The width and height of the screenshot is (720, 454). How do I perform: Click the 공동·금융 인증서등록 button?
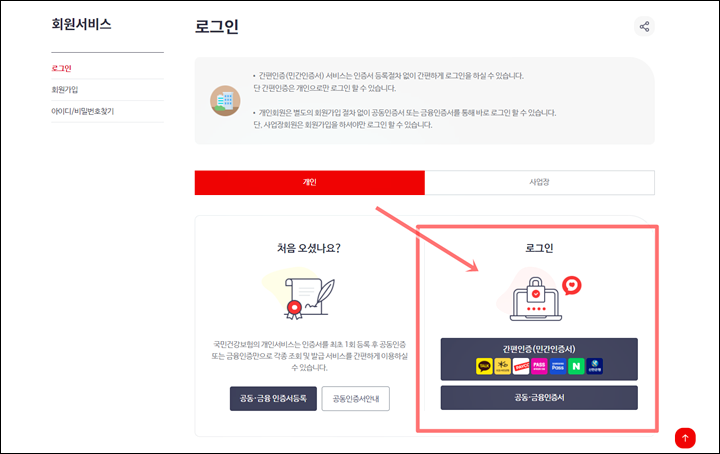click(273, 398)
